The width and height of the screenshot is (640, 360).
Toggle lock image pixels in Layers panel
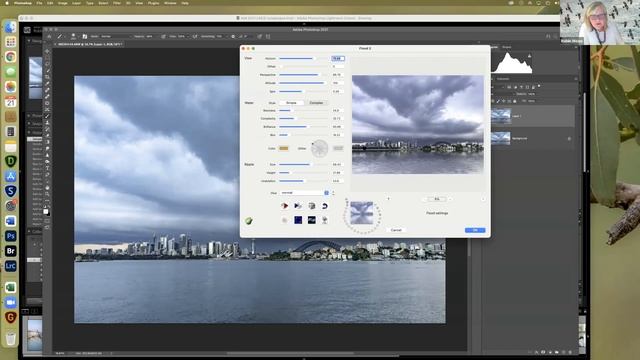point(498,101)
